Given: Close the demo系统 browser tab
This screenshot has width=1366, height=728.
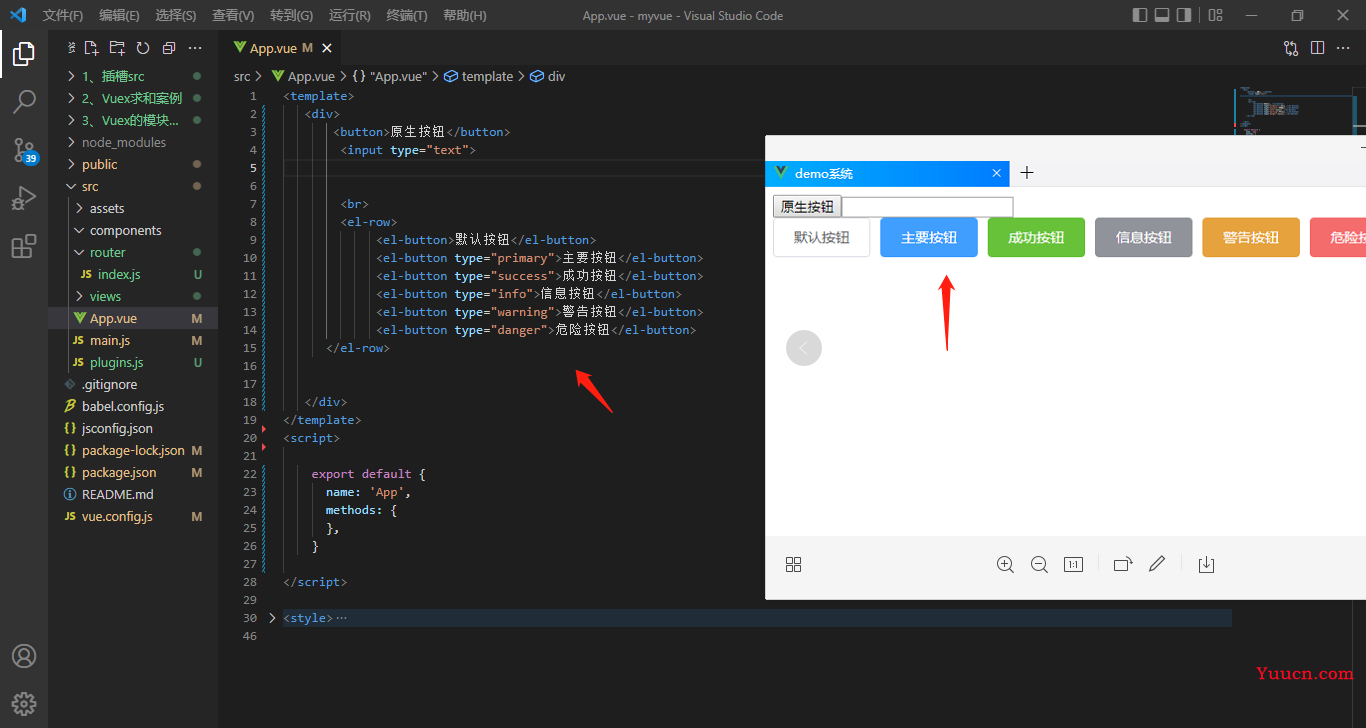Looking at the screenshot, I should pos(996,173).
